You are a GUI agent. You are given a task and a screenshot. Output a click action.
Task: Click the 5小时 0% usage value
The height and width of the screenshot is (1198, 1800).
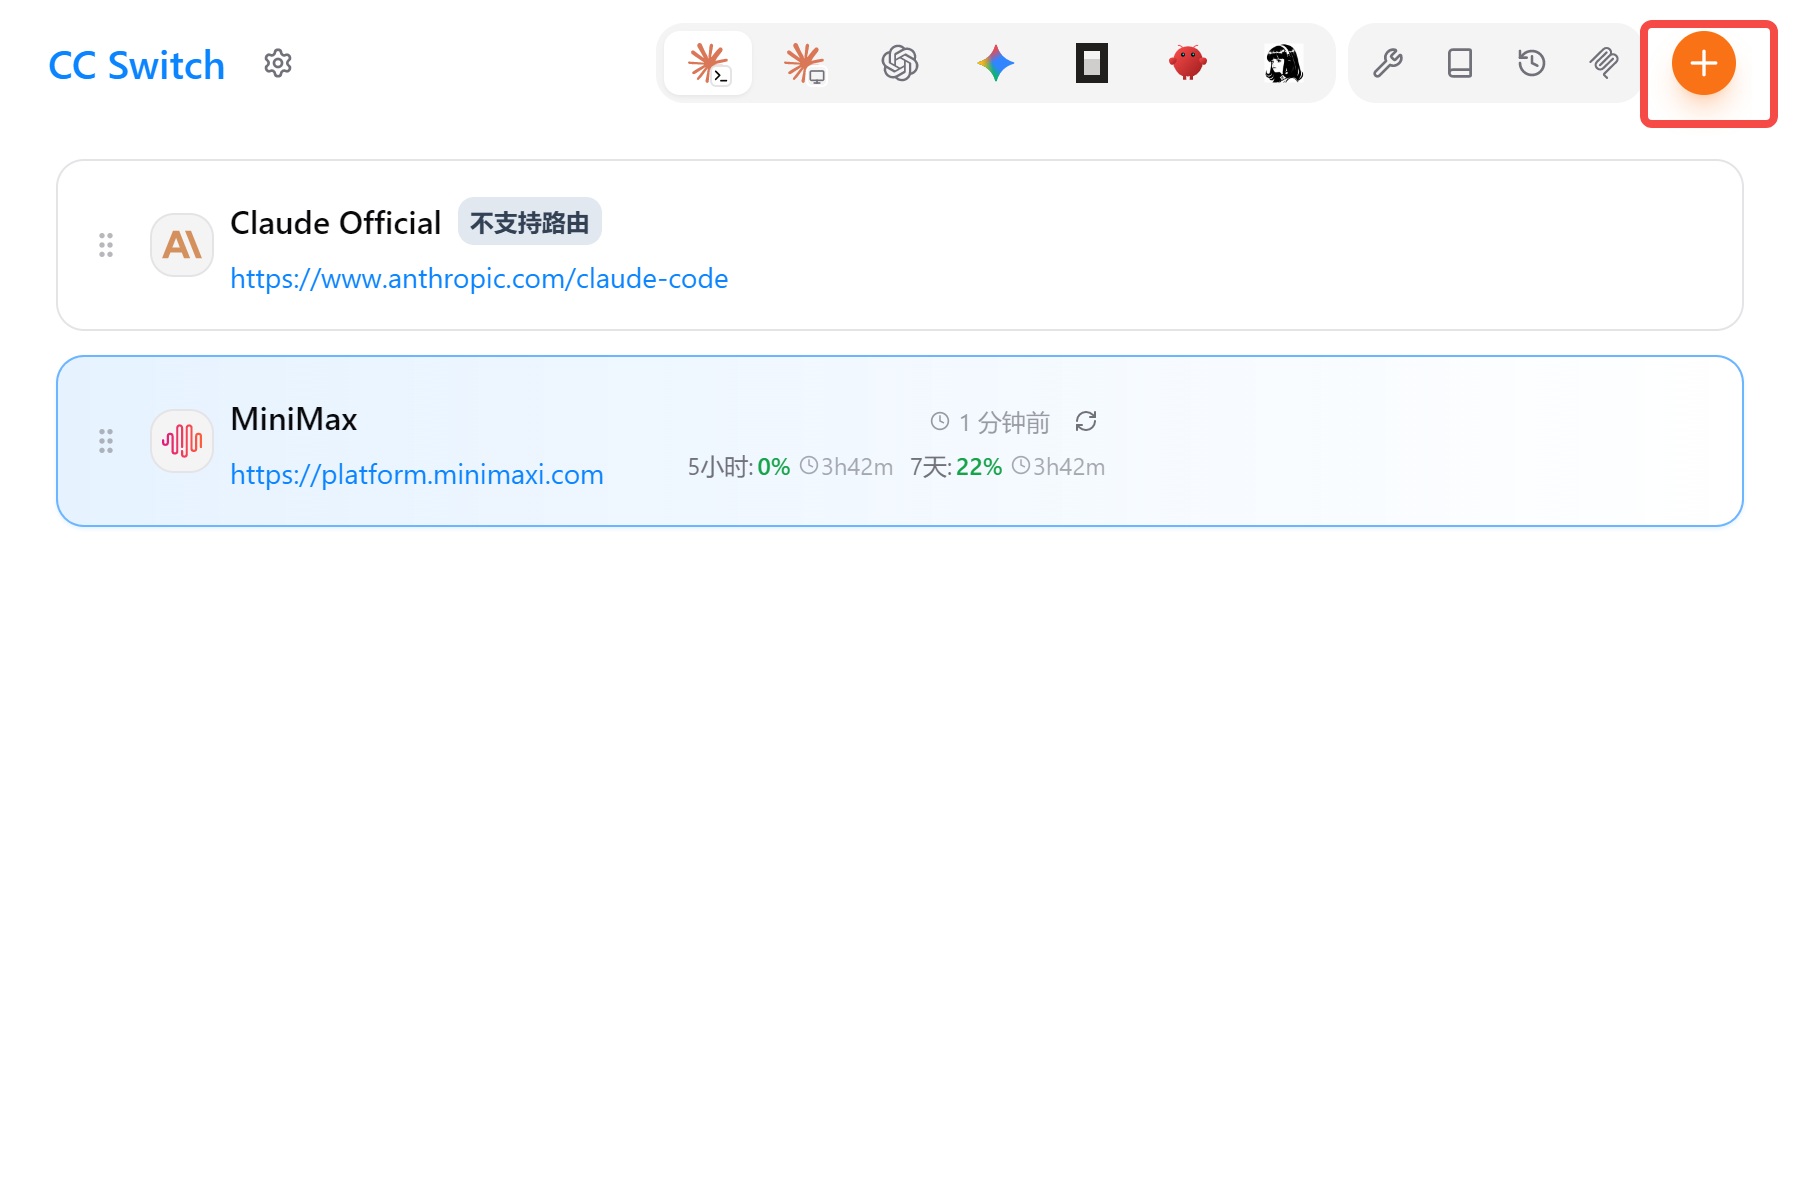coord(773,467)
